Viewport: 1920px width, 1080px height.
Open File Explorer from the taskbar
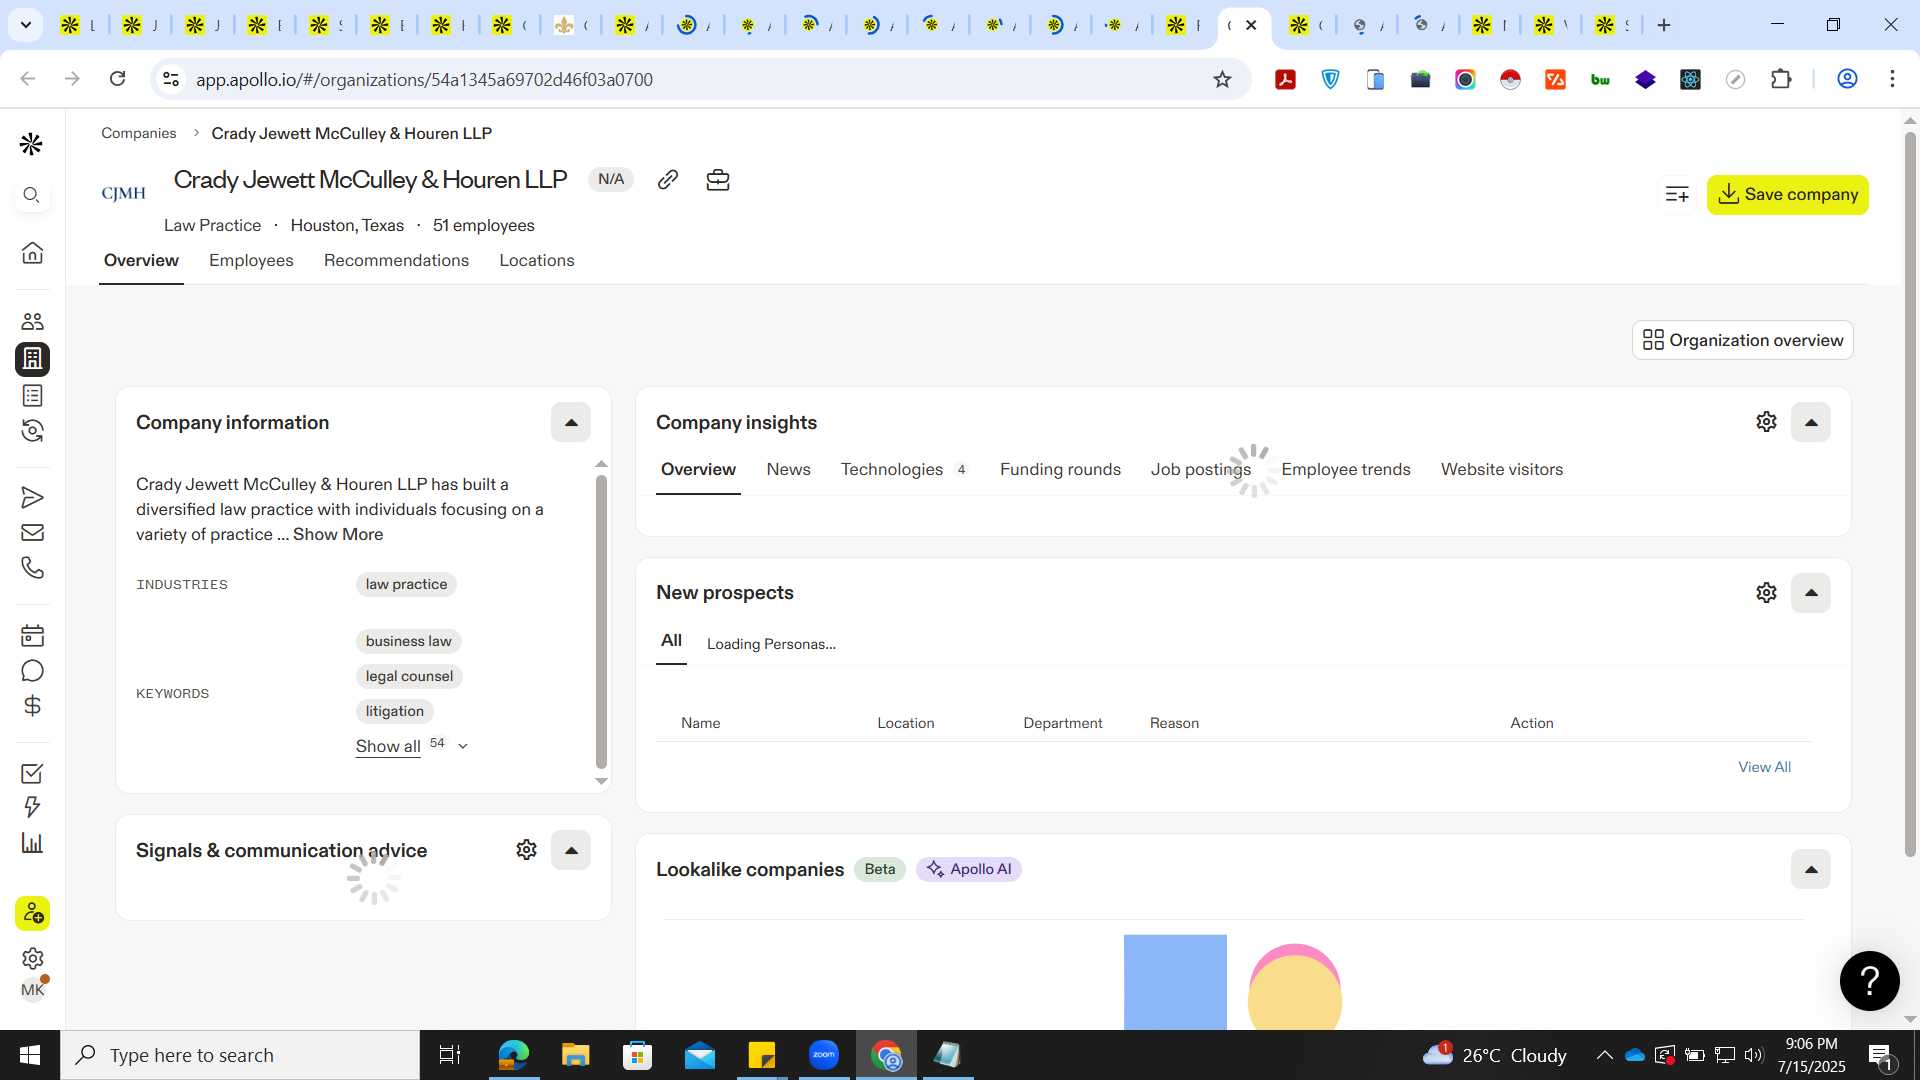[575, 1055]
